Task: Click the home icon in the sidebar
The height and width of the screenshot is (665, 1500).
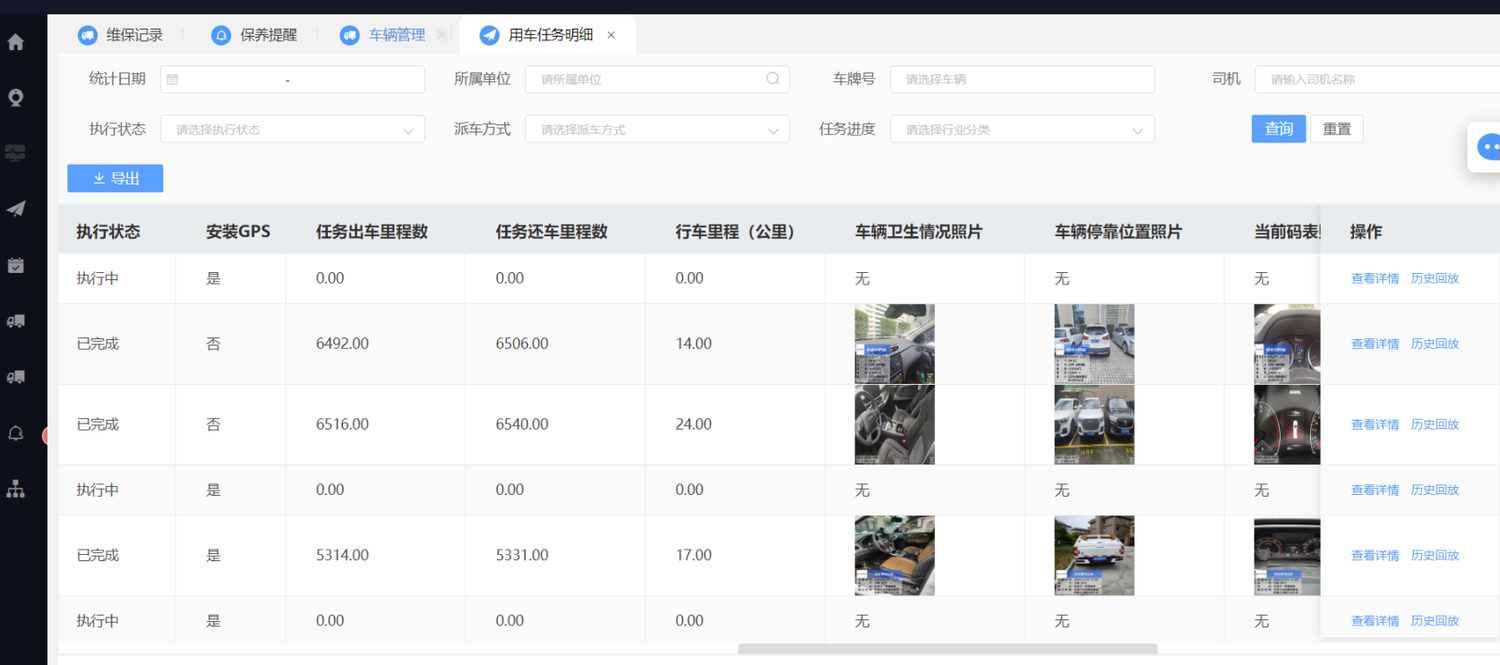Action: (x=16, y=43)
